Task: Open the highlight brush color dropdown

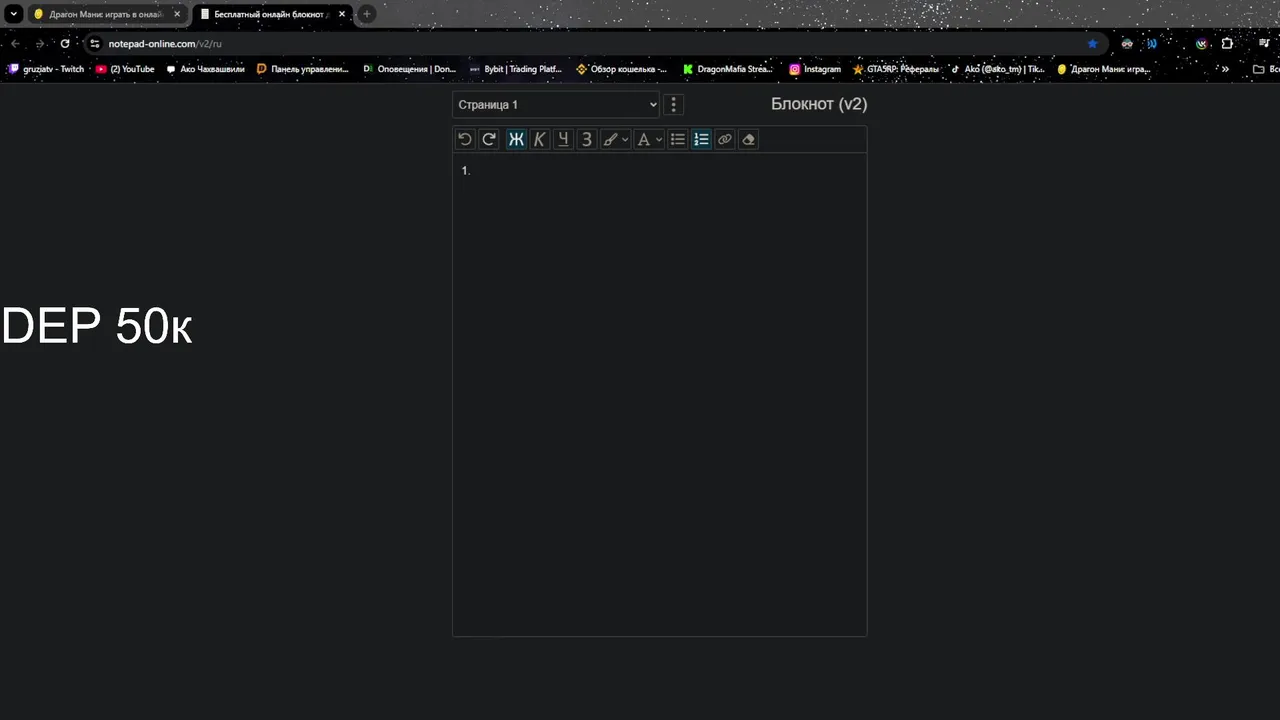Action: (x=615, y=139)
